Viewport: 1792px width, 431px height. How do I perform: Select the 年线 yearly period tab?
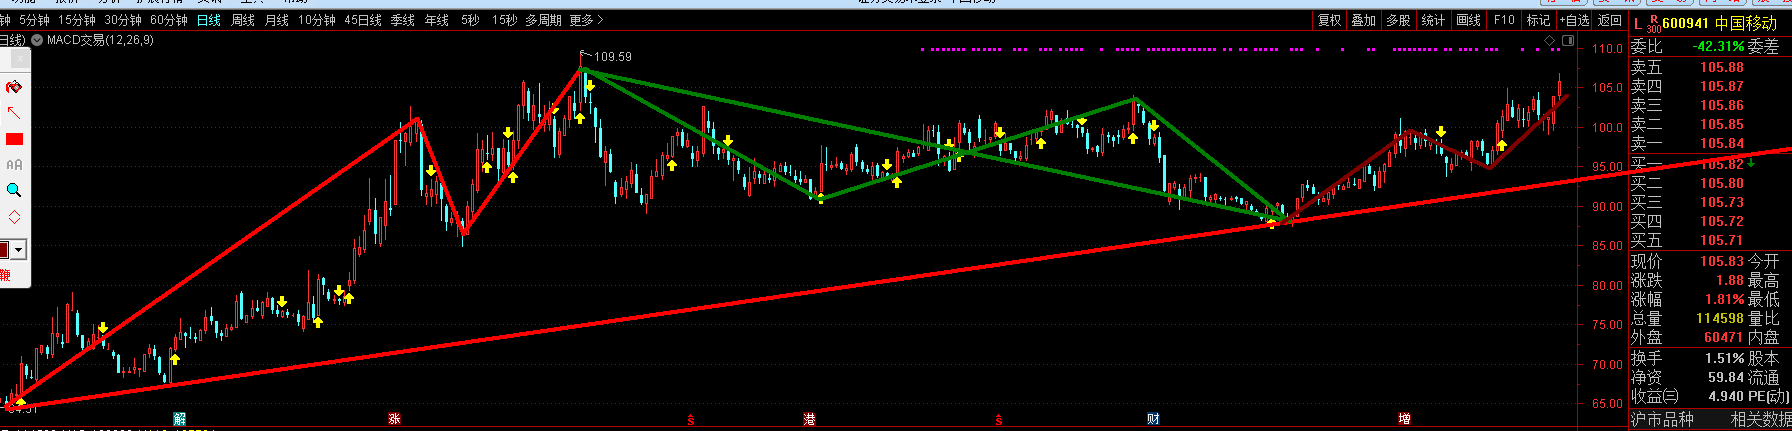pyautogui.click(x=437, y=20)
